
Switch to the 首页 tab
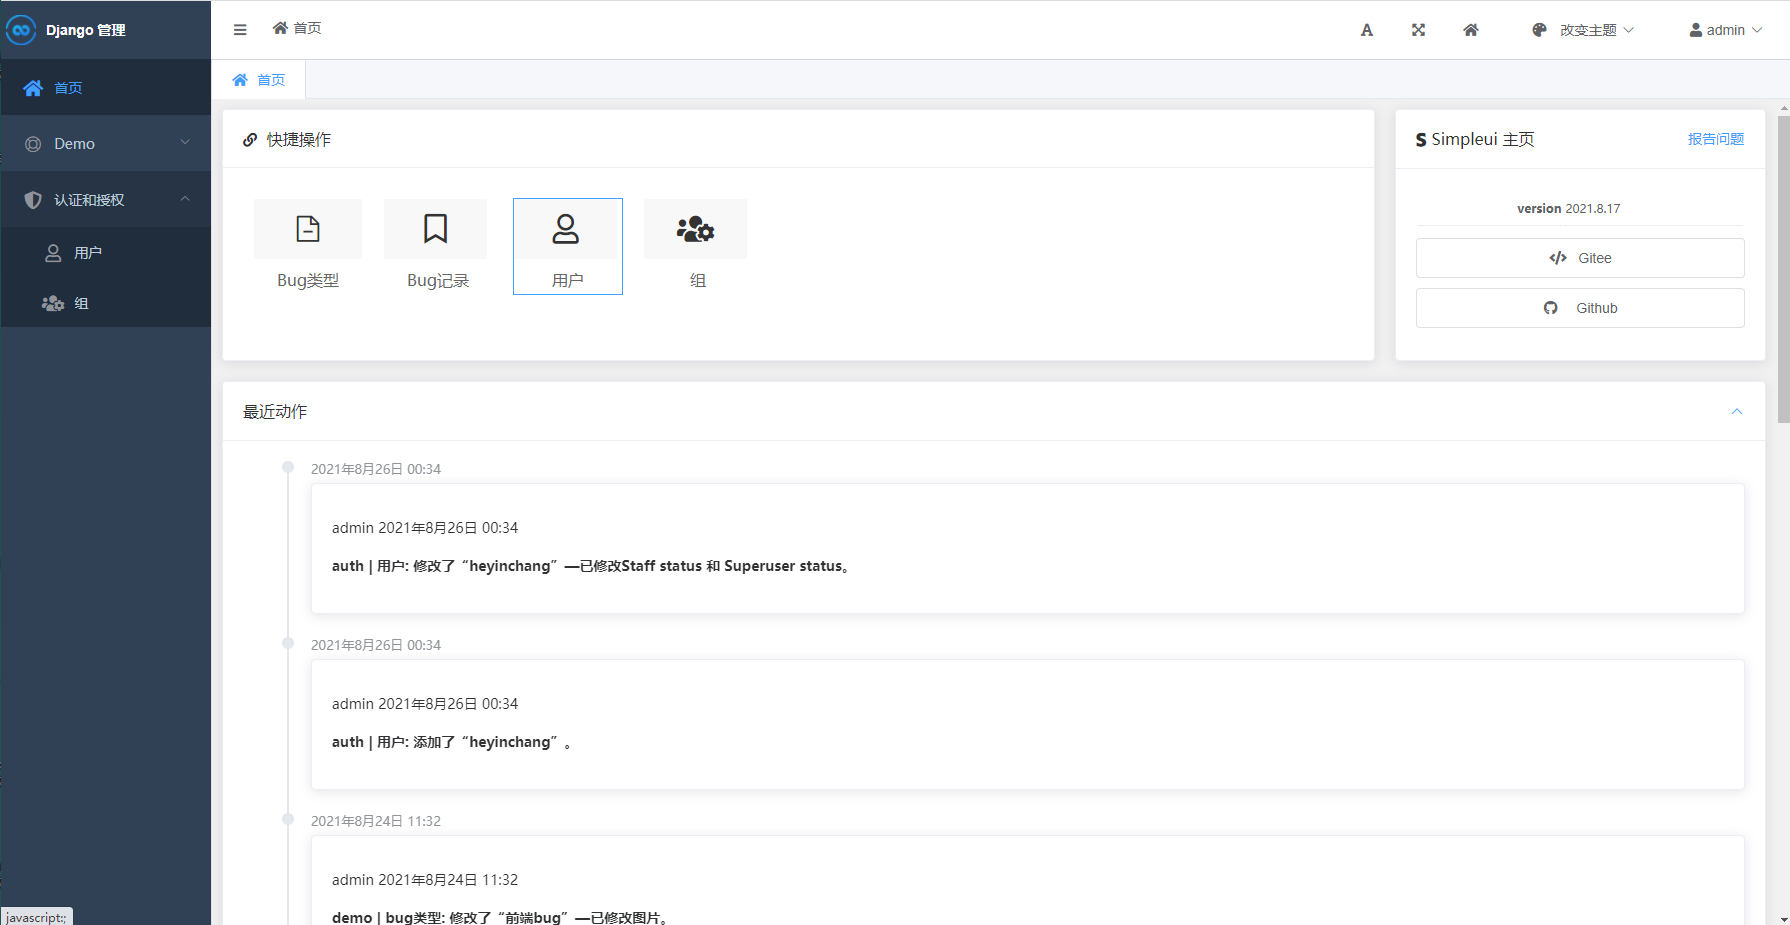coord(259,79)
